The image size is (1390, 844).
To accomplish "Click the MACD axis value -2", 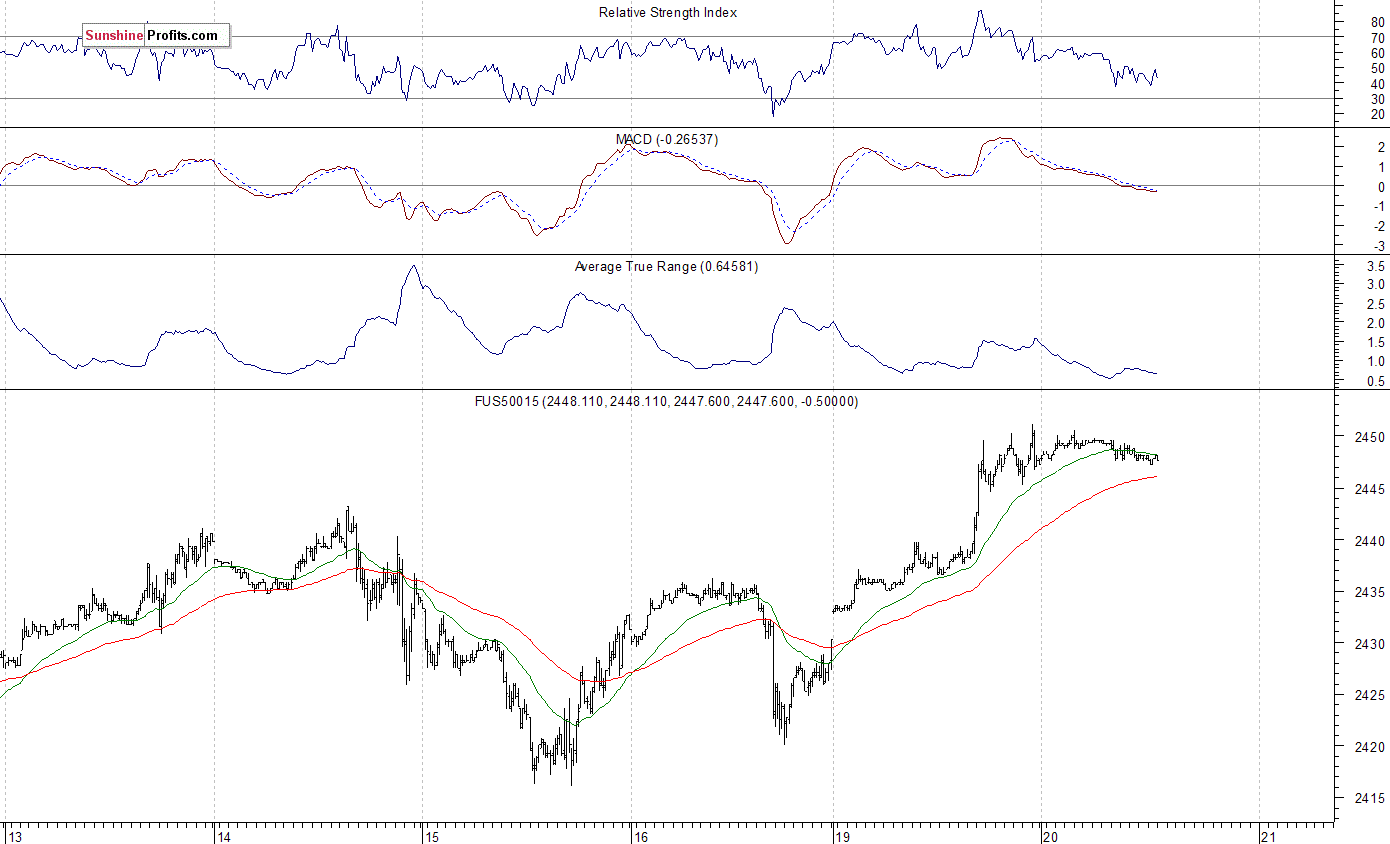I will [1377, 227].
